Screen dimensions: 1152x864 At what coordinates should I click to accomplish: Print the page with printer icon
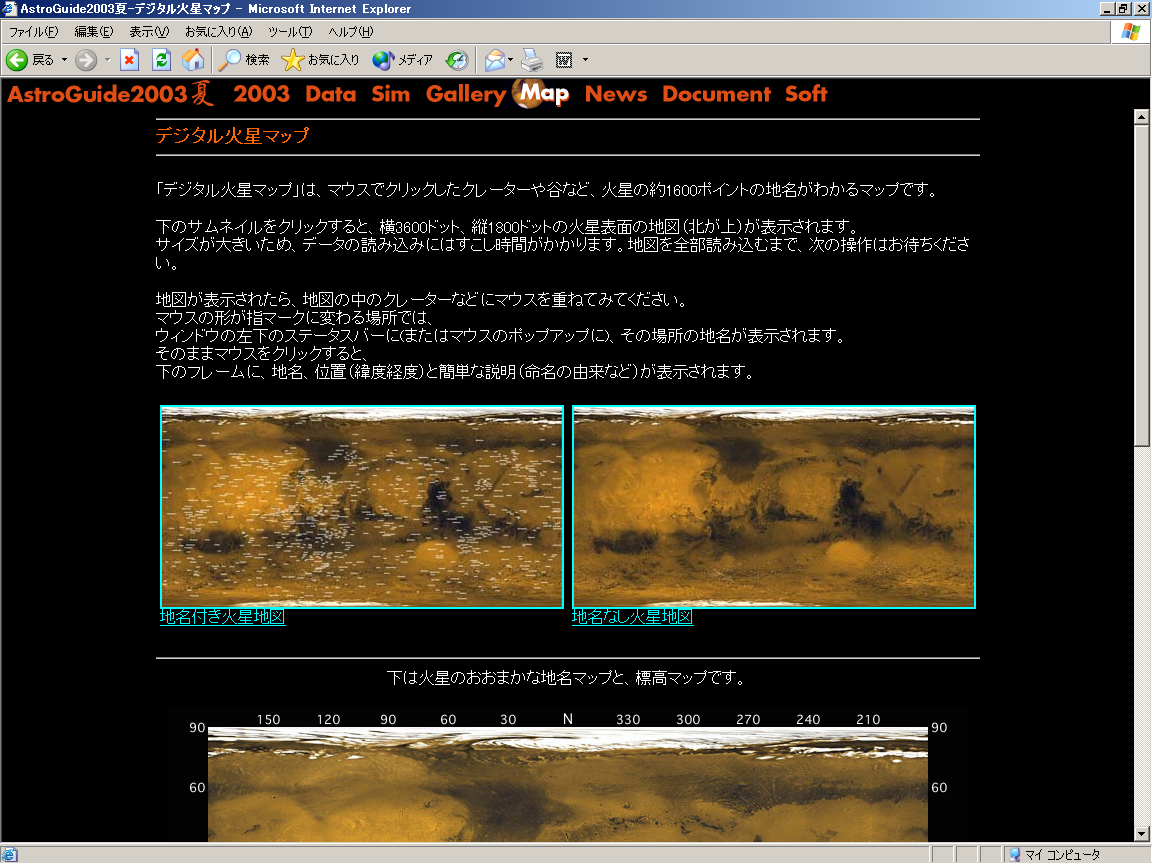(531, 60)
